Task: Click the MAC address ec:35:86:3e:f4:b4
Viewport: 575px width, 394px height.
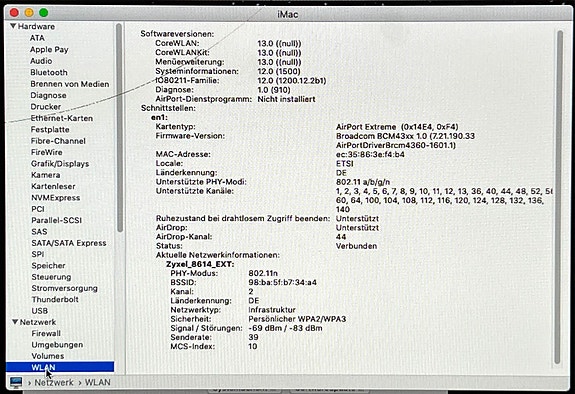Action: (x=370, y=154)
